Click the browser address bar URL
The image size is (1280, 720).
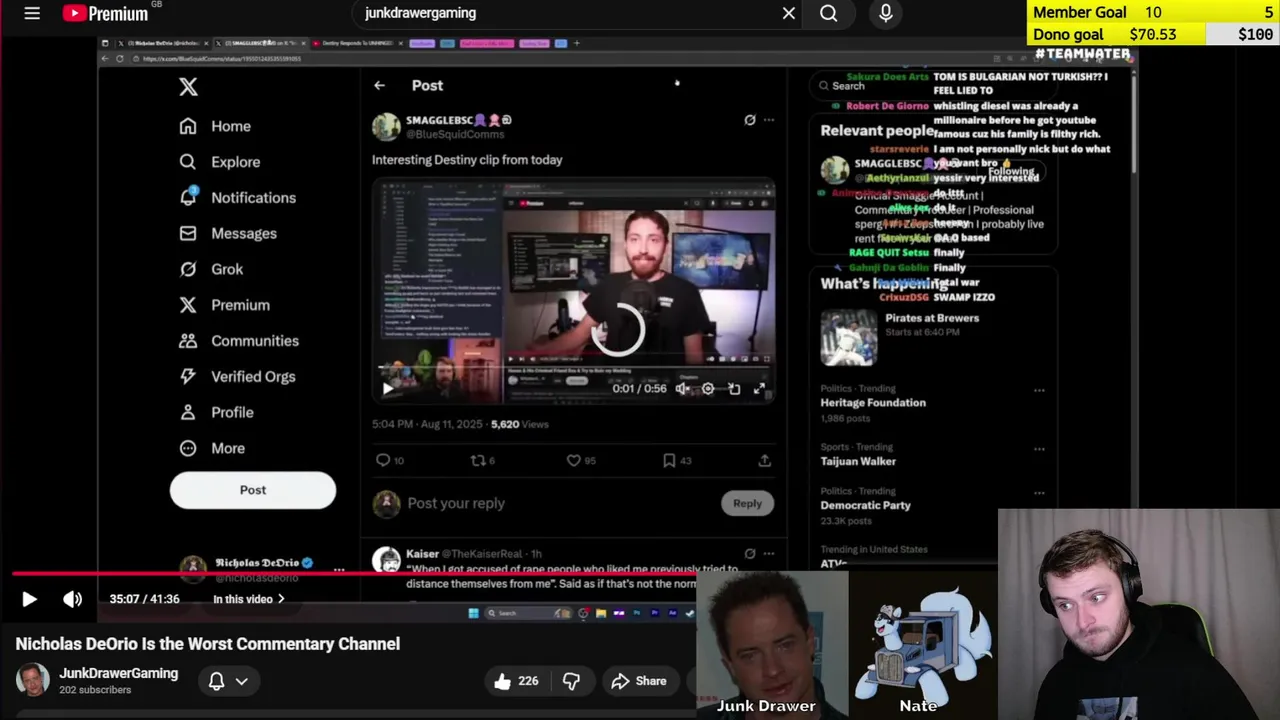tap(220, 59)
